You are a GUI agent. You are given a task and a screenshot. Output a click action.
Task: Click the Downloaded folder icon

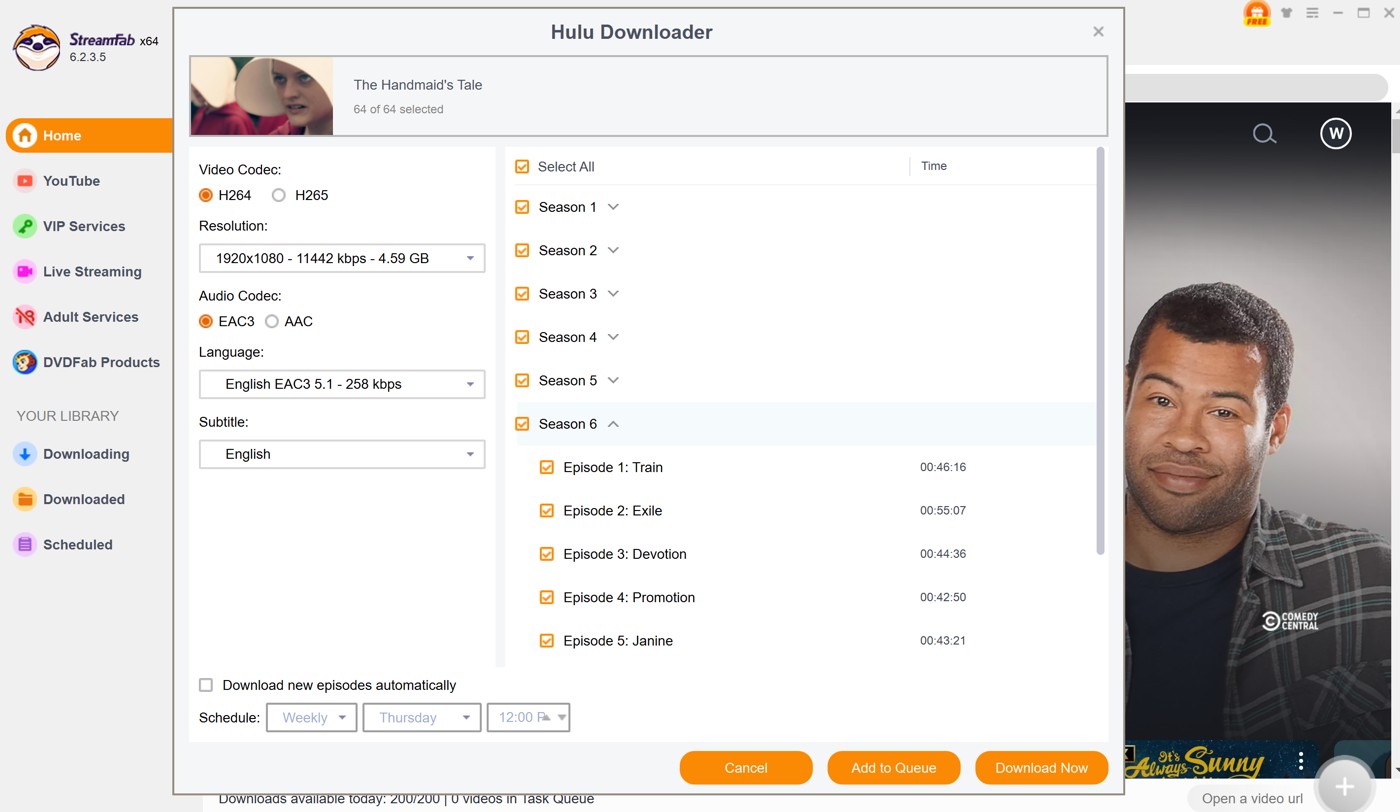pyautogui.click(x=25, y=499)
